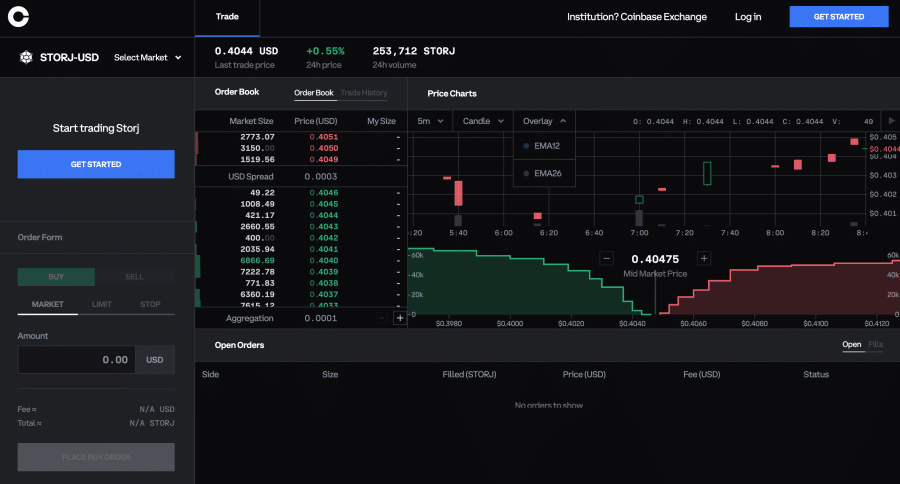Screen dimensions: 900x484
Task: Click the 0.4037 bid price
Action: pos(324,295)
